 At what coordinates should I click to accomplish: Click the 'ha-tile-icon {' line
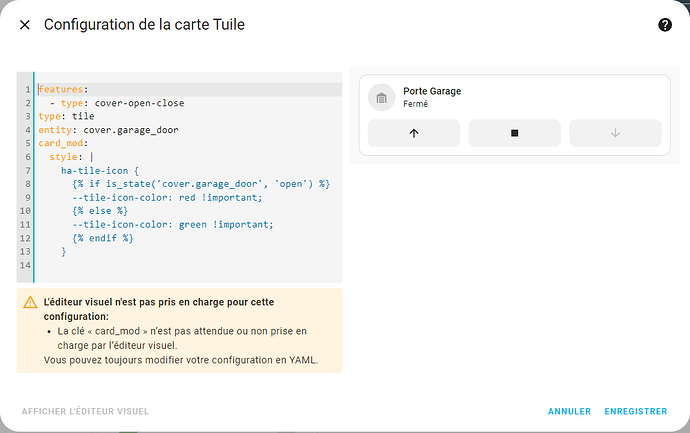(x=100, y=171)
